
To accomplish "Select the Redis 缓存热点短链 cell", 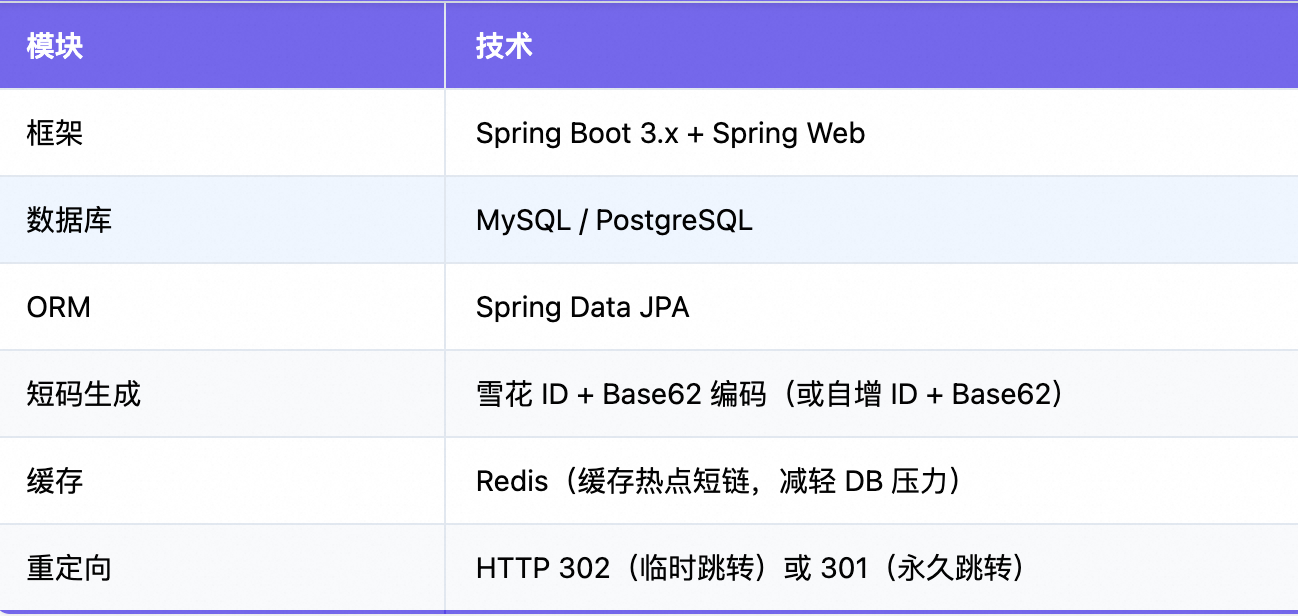I will (x=871, y=481).
